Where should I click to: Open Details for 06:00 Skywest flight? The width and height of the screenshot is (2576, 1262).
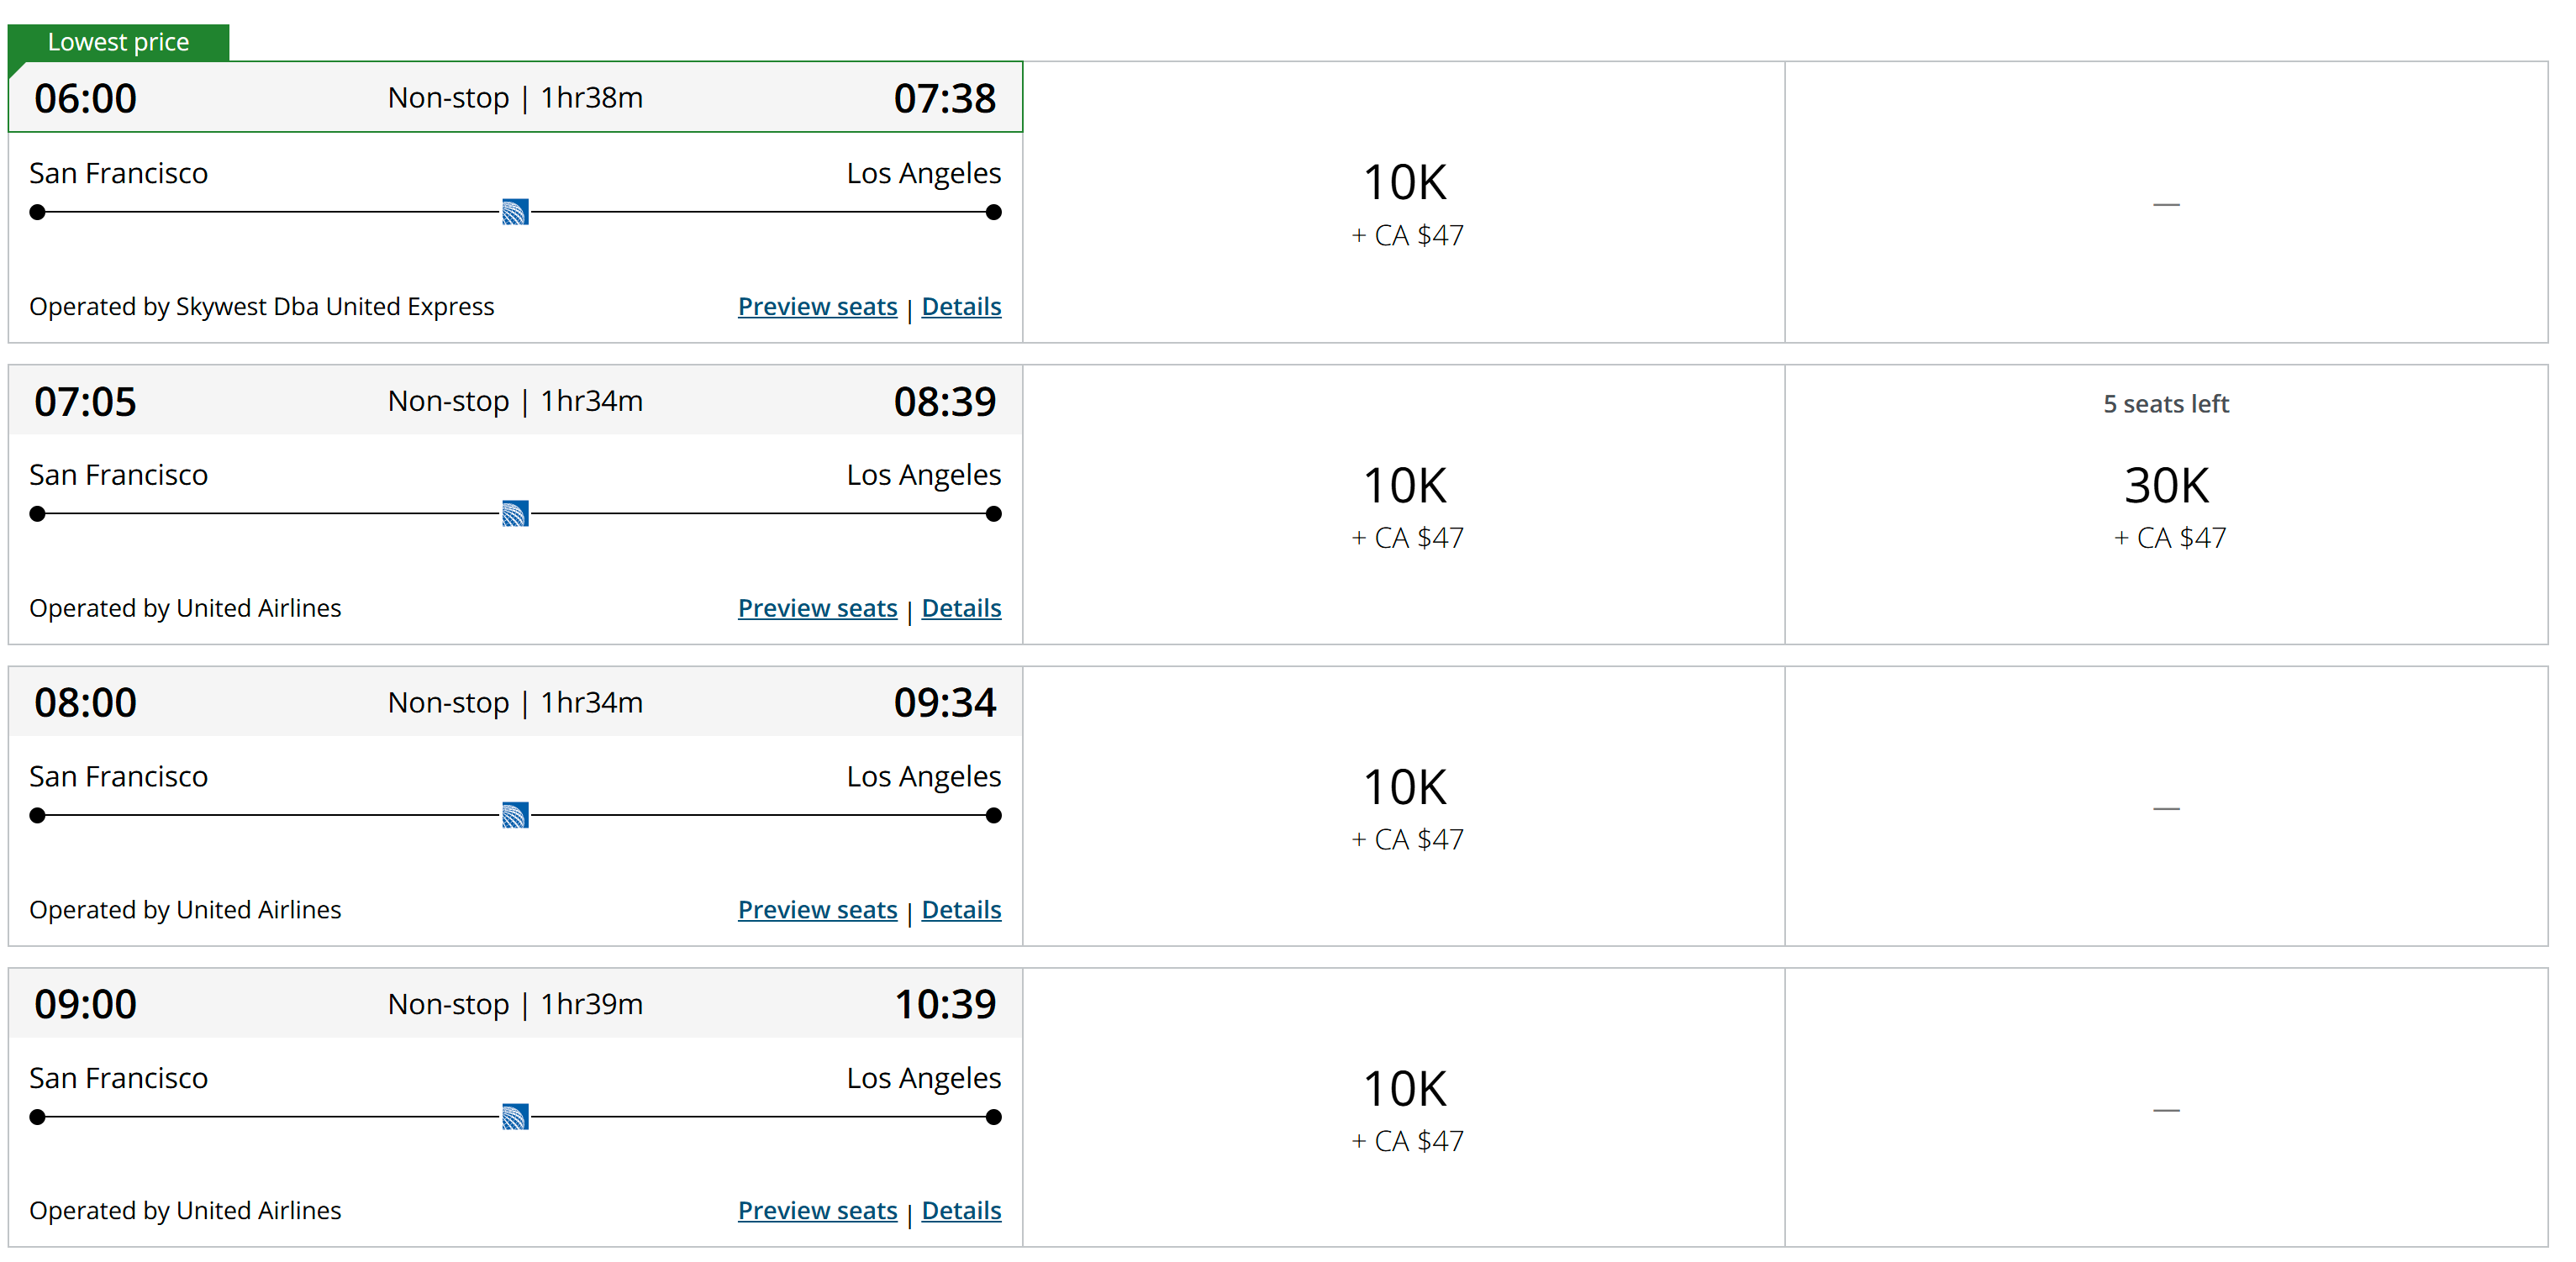pyautogui.click(x=961, y=306)
